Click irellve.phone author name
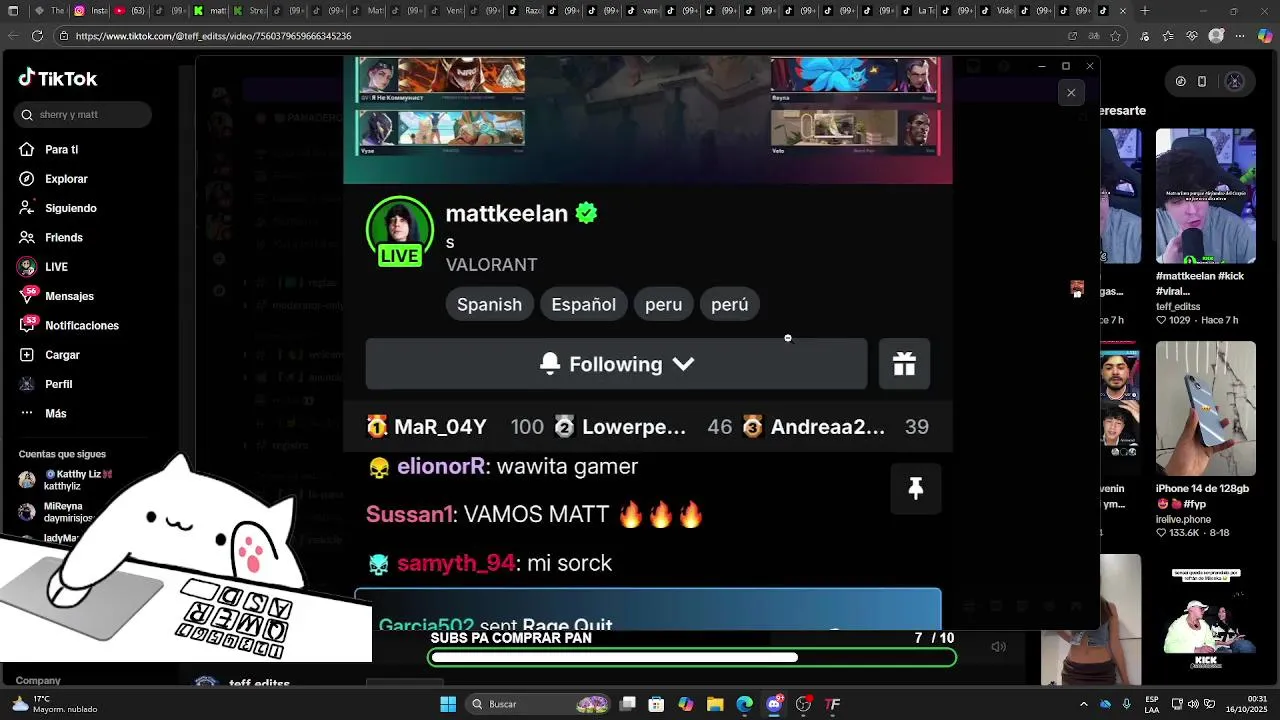The height and width of the screenshot is (720, 1280). click(1184, 520)
